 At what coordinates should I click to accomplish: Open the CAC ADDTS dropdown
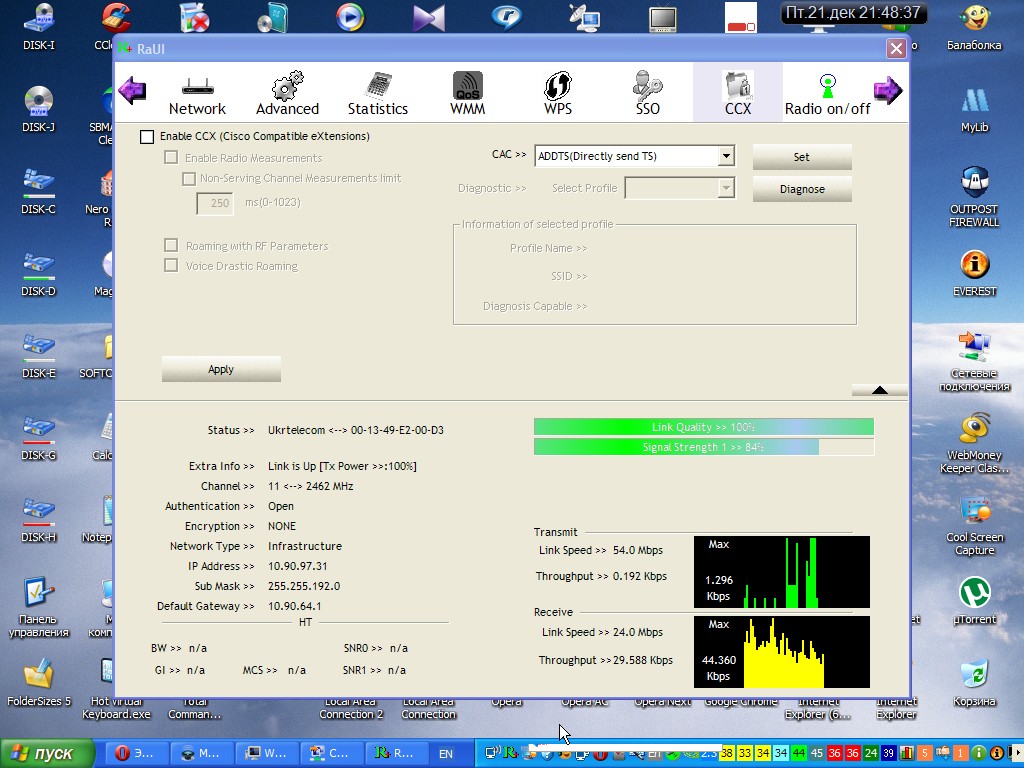click(726, 156)
